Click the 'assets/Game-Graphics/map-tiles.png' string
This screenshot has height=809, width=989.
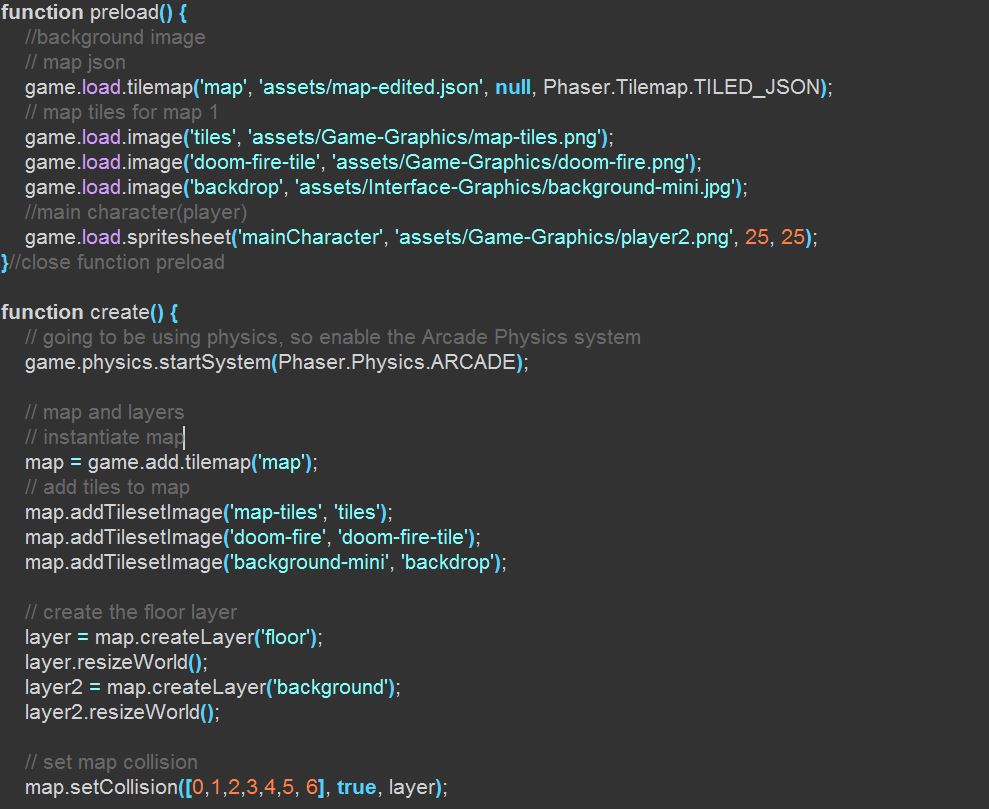pyautogui.click(x=426, y=137)
